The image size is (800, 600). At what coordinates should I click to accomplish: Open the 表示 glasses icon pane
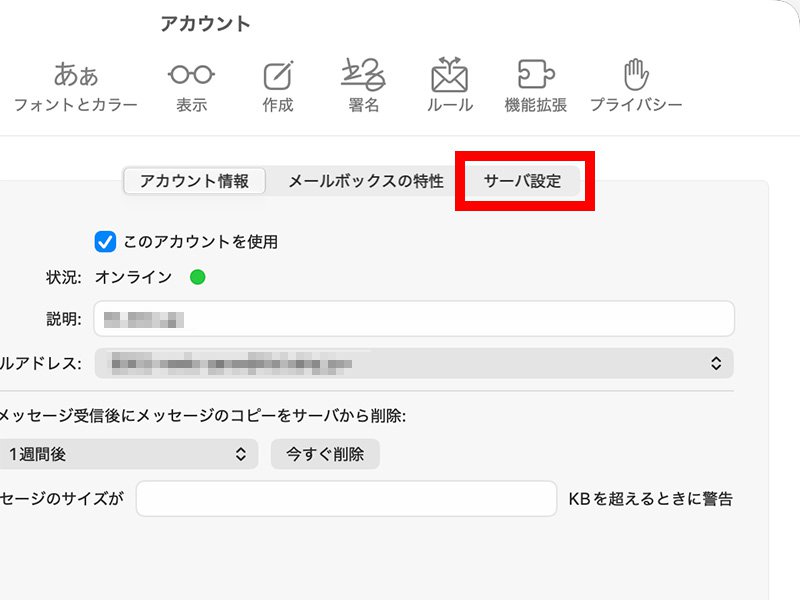pyautogui.click(x=191, y=87)
